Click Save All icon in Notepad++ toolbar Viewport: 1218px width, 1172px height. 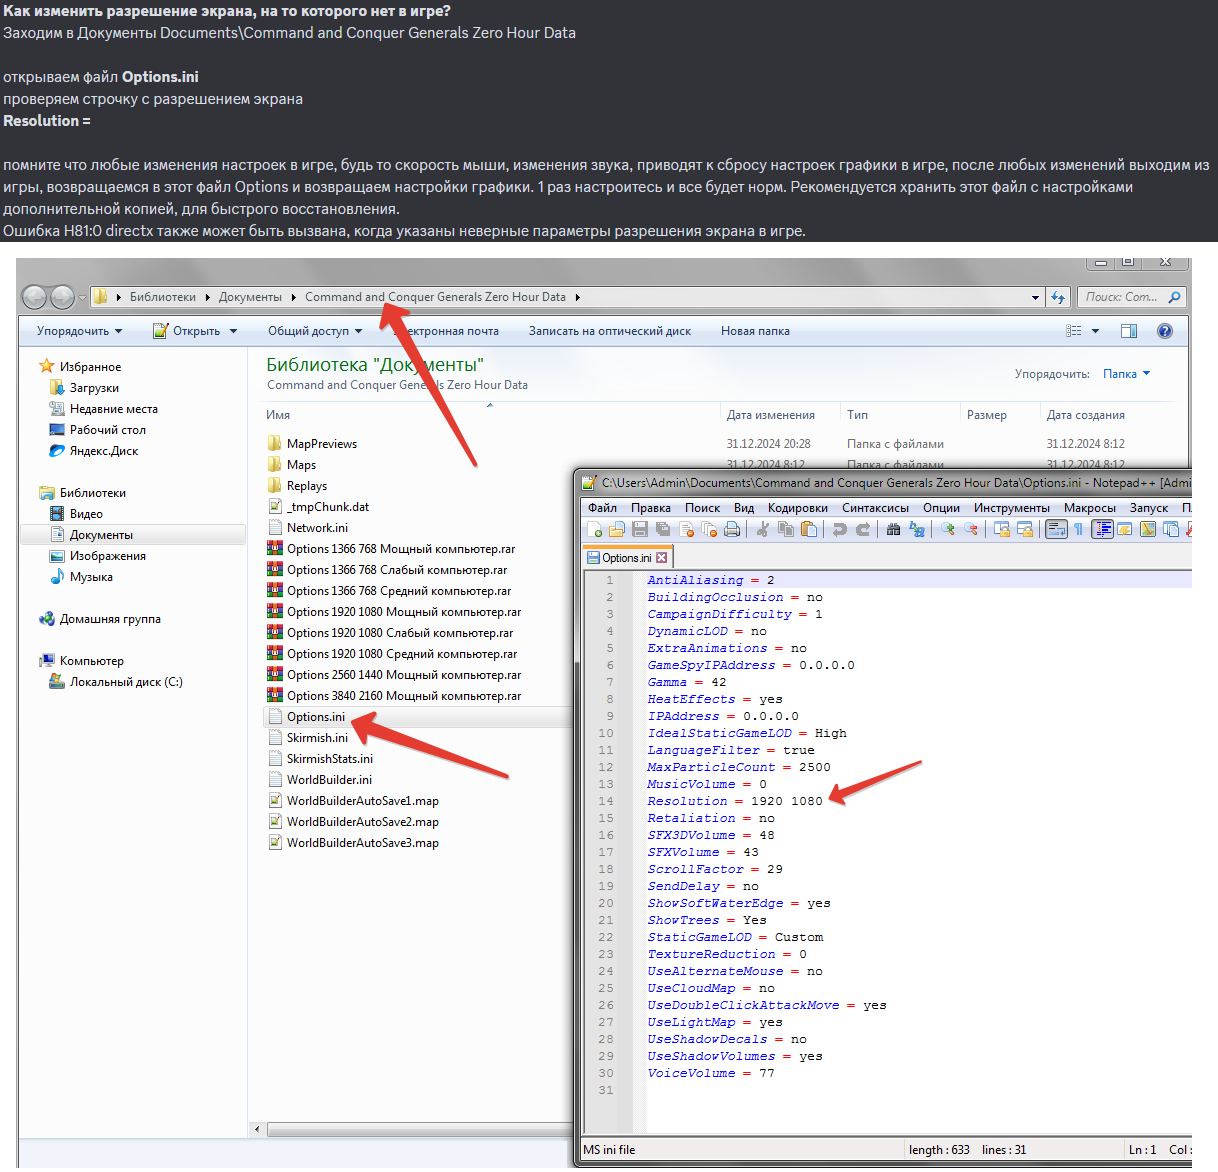coord(663,529)
